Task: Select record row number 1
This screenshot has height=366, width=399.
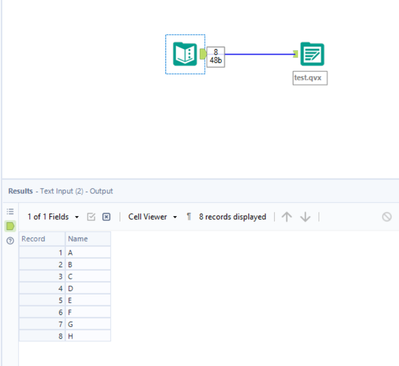Action: 42,252
